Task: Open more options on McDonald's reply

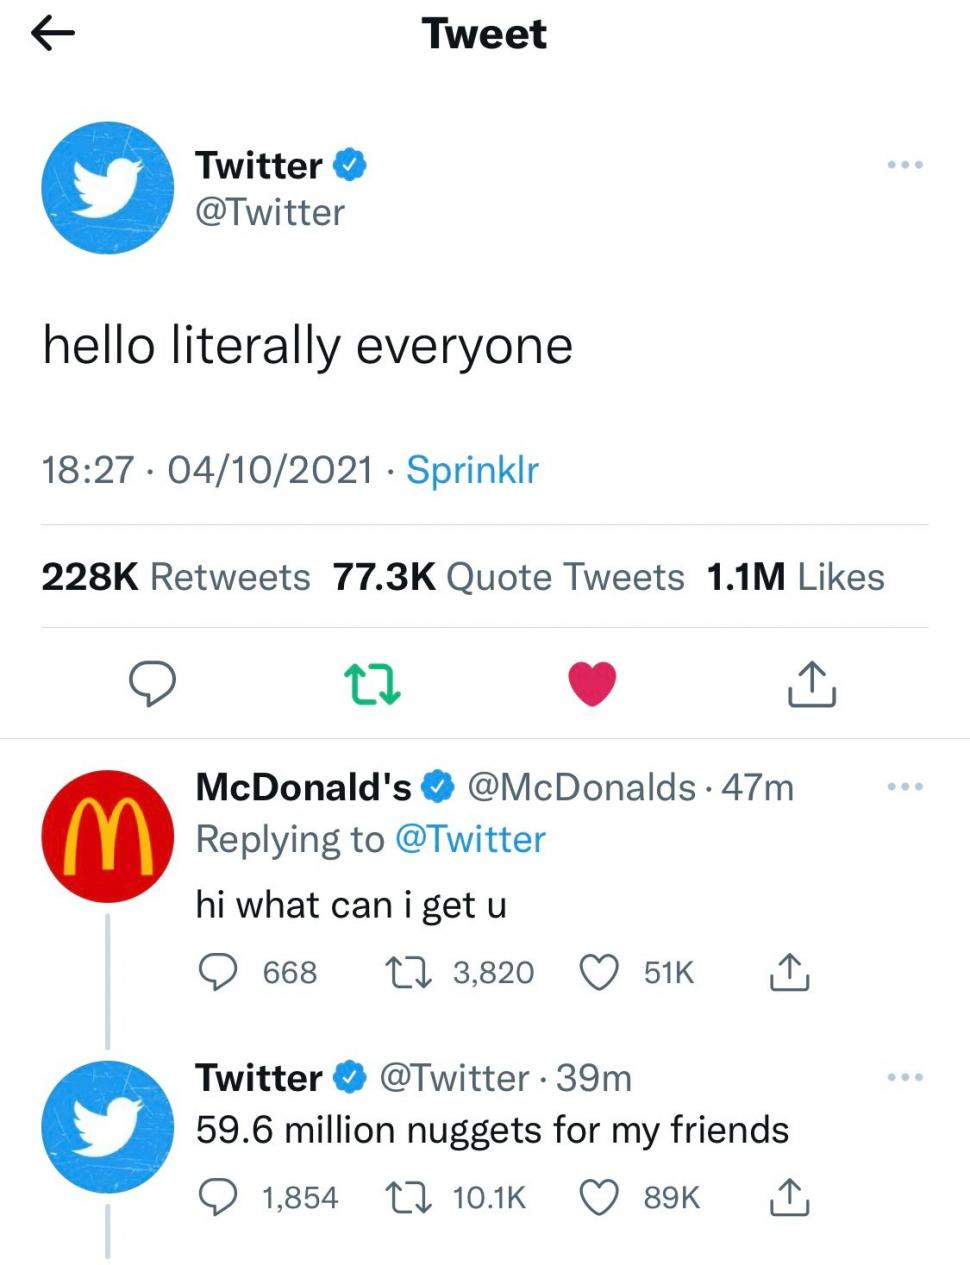Action: point(904,787)
